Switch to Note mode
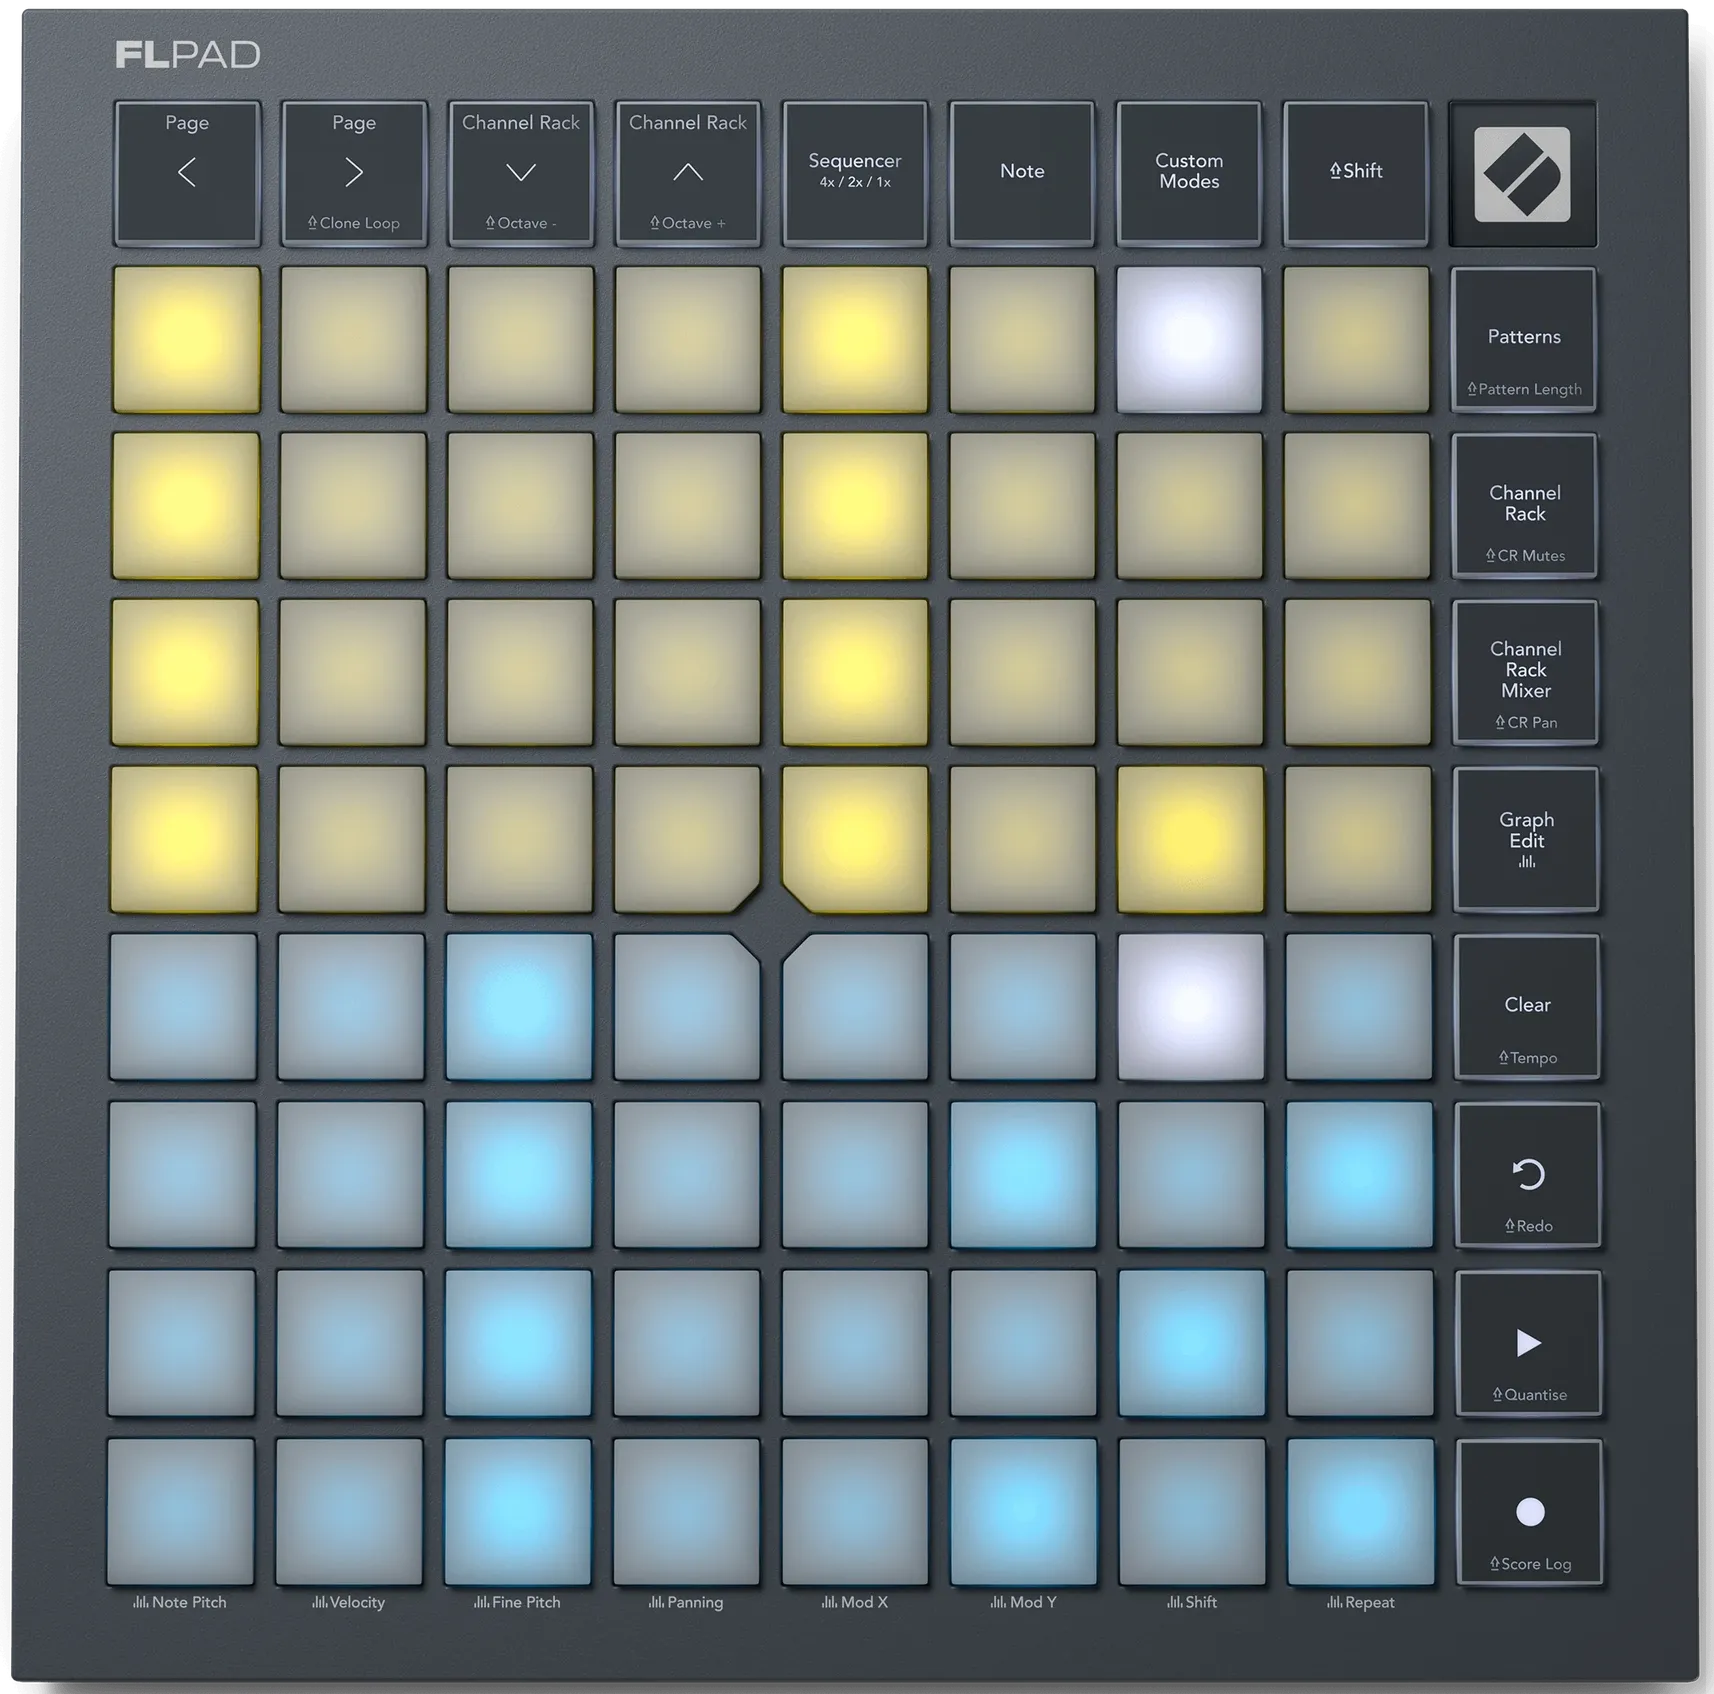 click(x=1022, y=173)
